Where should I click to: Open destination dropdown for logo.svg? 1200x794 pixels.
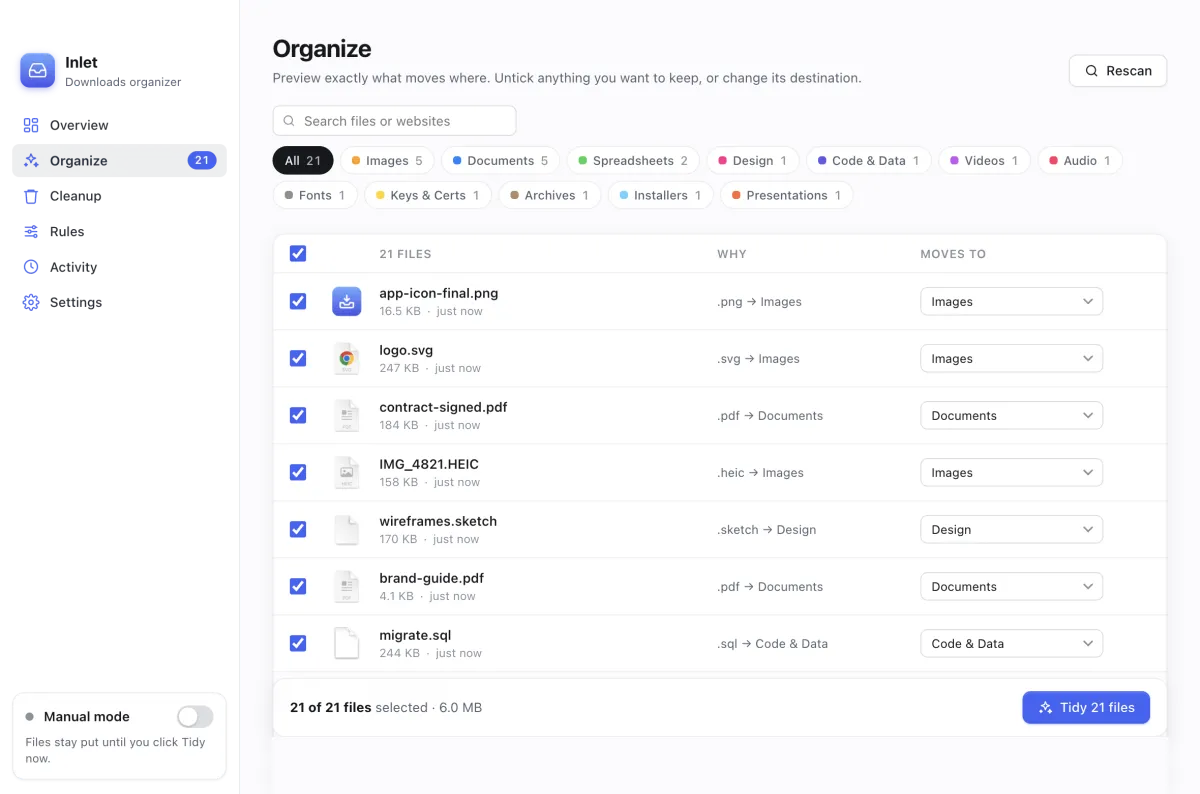pos(1011,358)
